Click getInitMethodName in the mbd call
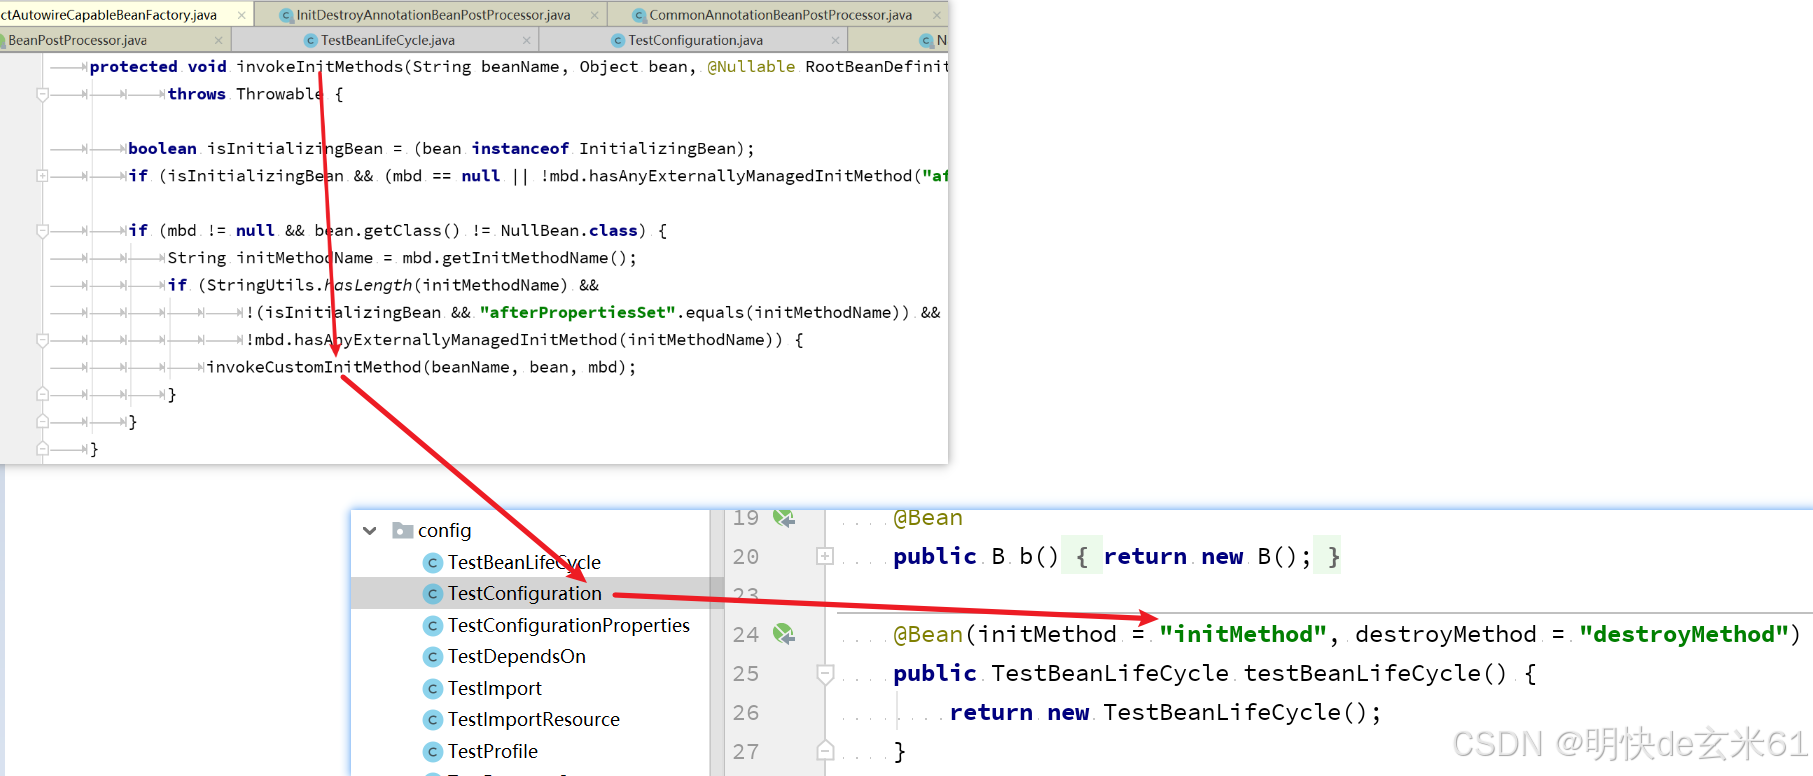This screenshot has width=1813, height=776. pyautogui.click(x=525, y=258)
